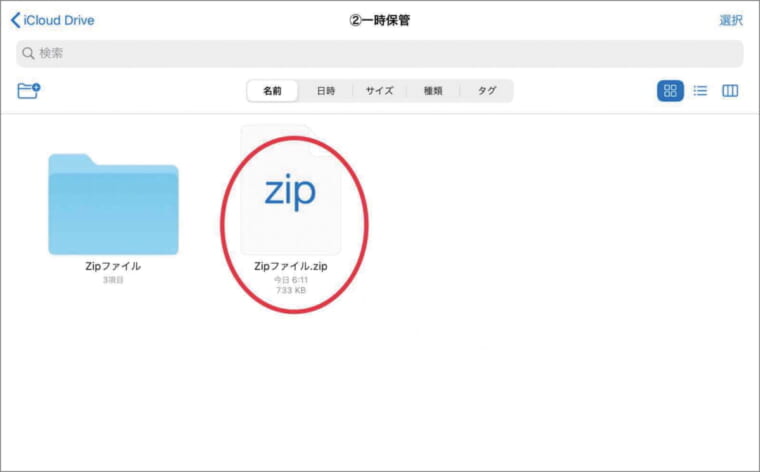Open the zip file thumbnail
Viewport: 760px width, 472px height.
pyautogui.click(x=290, y=192)
